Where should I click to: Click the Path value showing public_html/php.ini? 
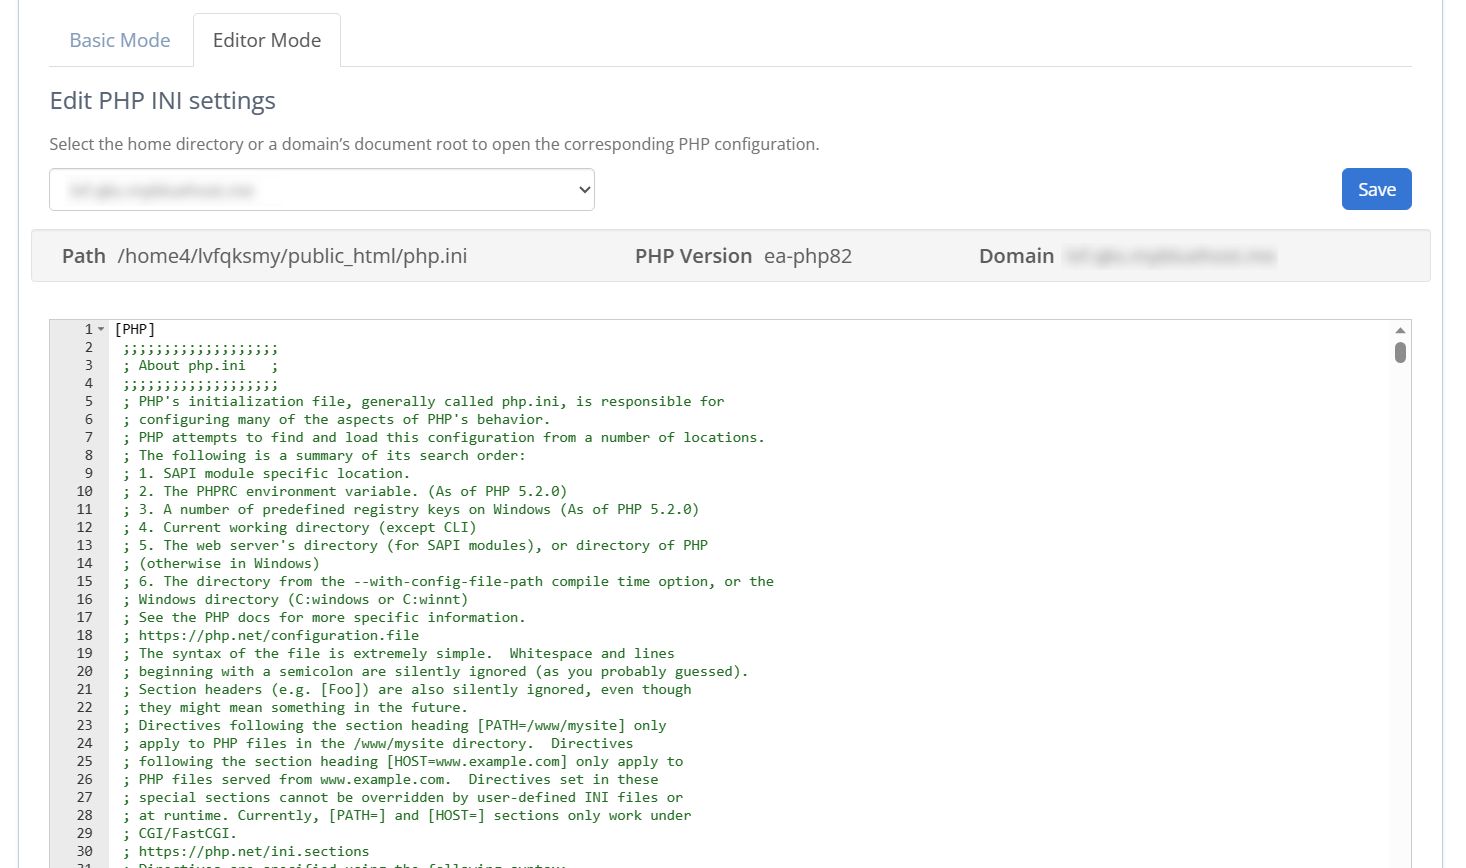click(293, 256)
